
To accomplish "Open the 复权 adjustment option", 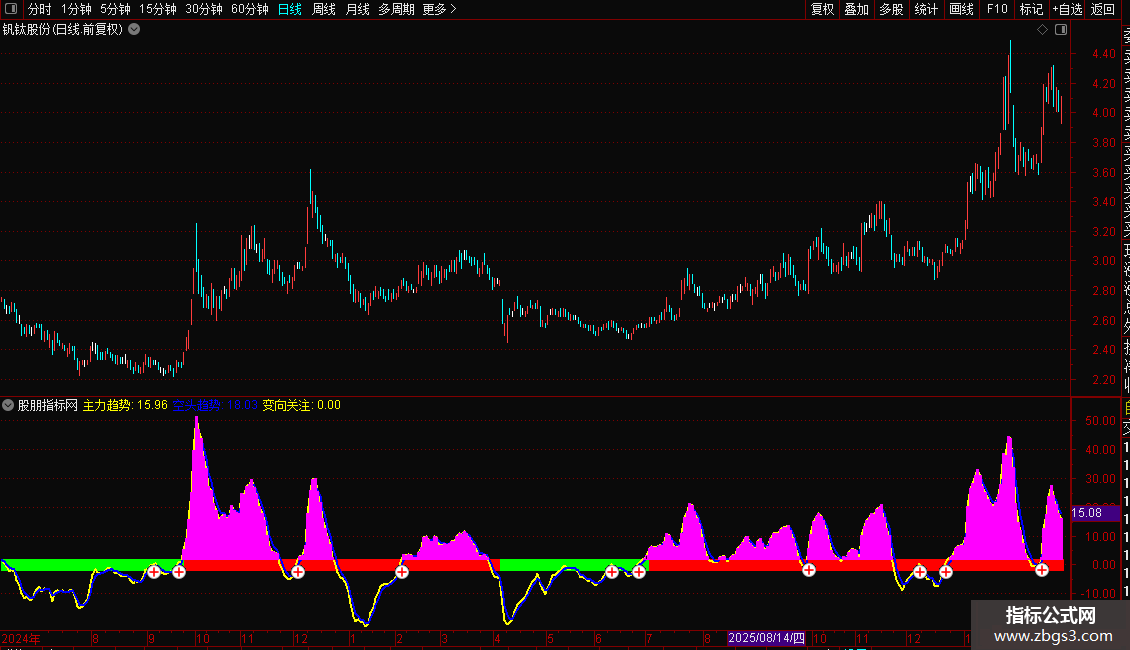I will (822, 9).
